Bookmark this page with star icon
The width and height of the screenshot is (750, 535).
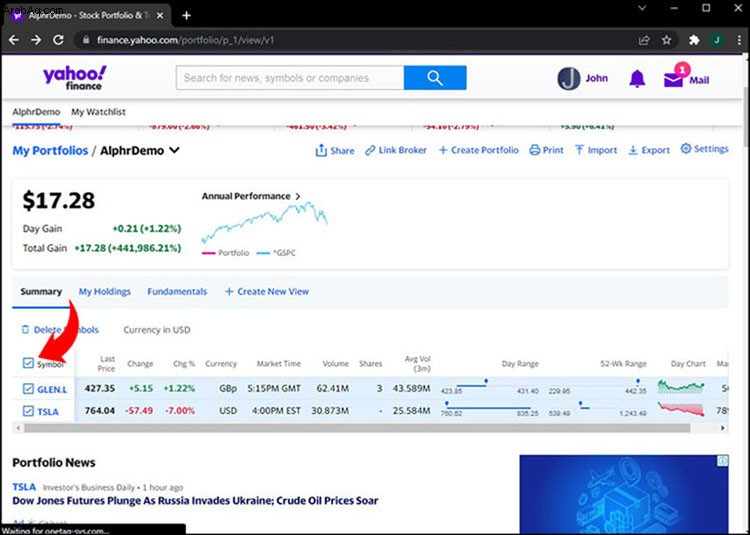coord(666,40)
